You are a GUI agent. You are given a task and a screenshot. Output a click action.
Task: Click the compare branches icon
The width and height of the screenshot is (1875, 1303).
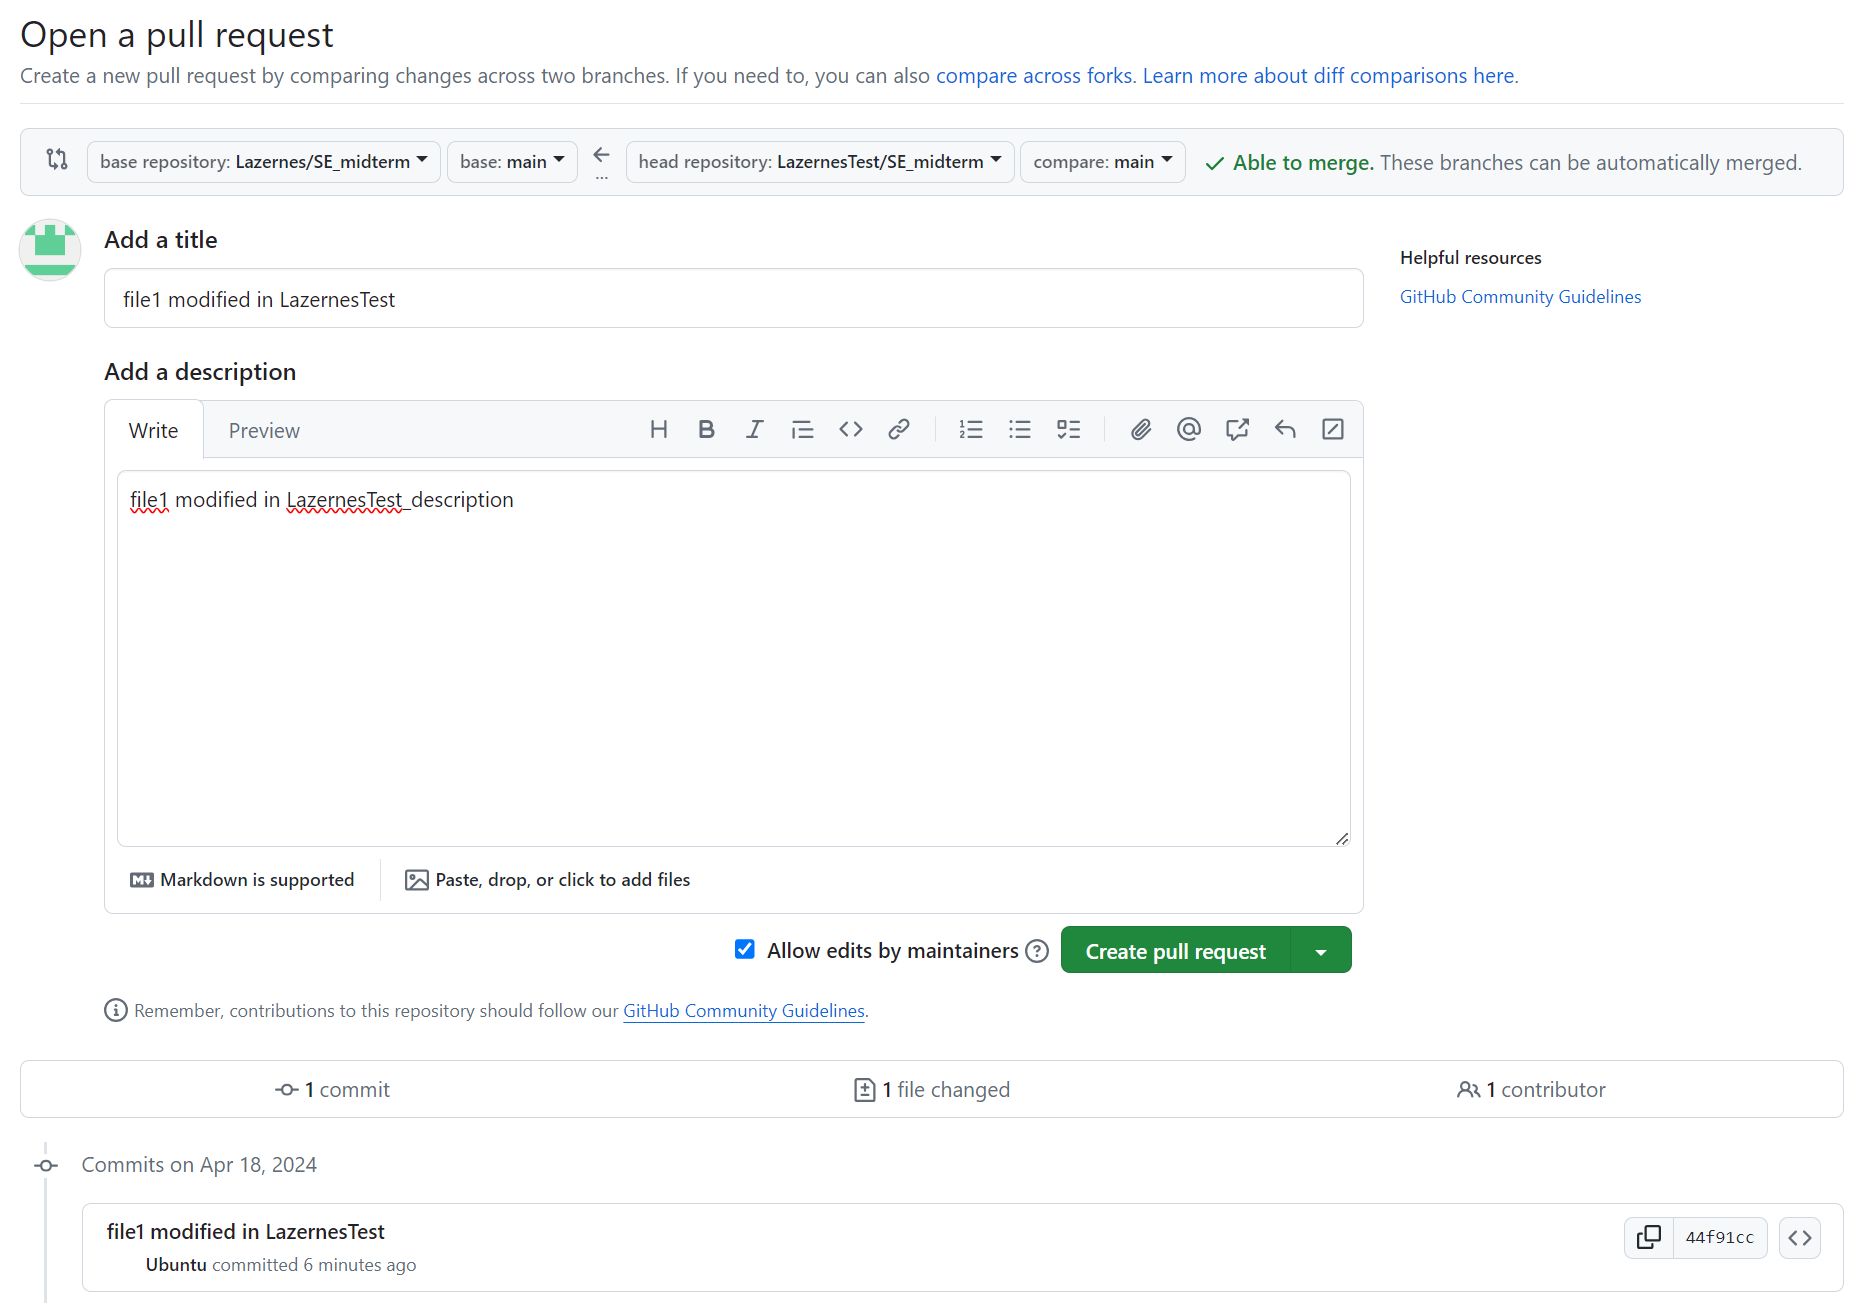tap(57, 159)
